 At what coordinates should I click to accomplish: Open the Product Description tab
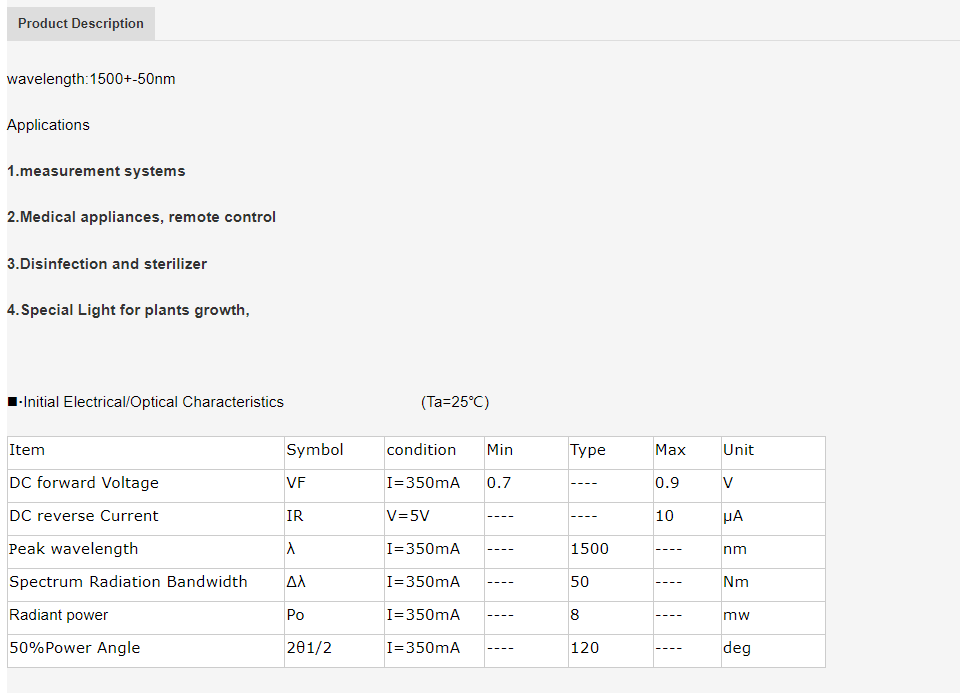click(81, 23)
